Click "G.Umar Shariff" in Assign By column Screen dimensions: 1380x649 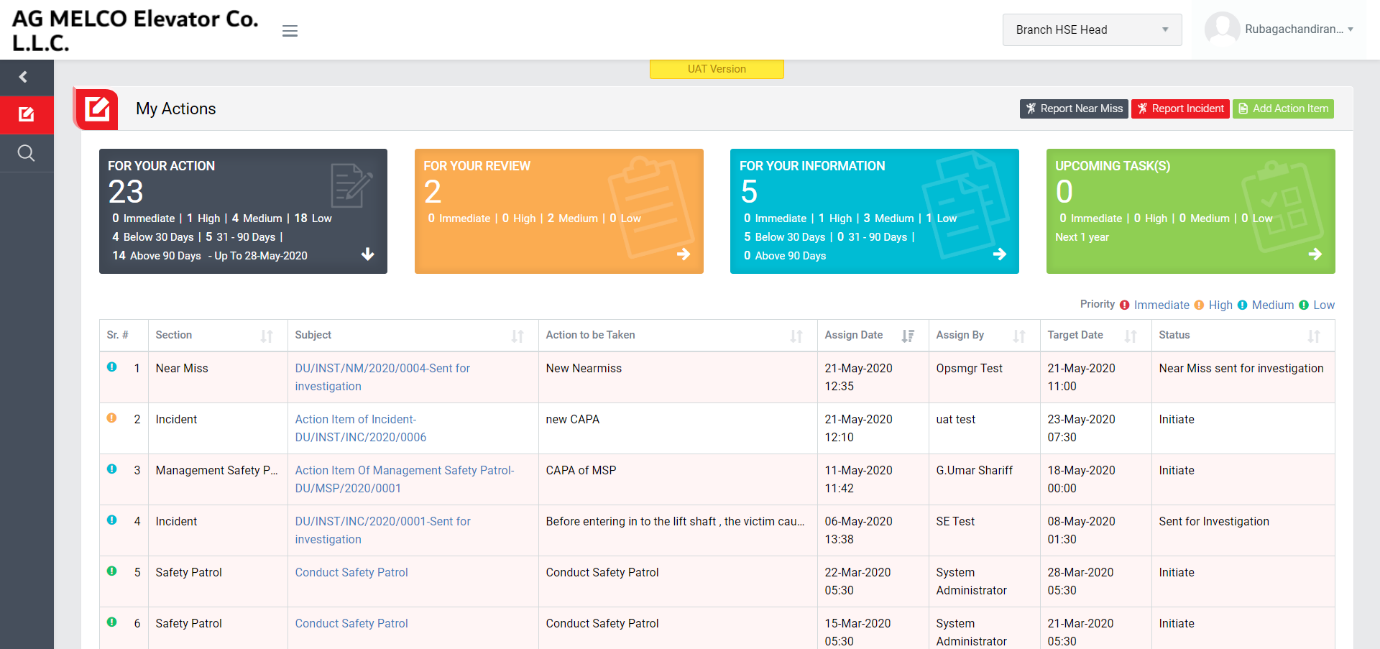(x=974, y=470)
